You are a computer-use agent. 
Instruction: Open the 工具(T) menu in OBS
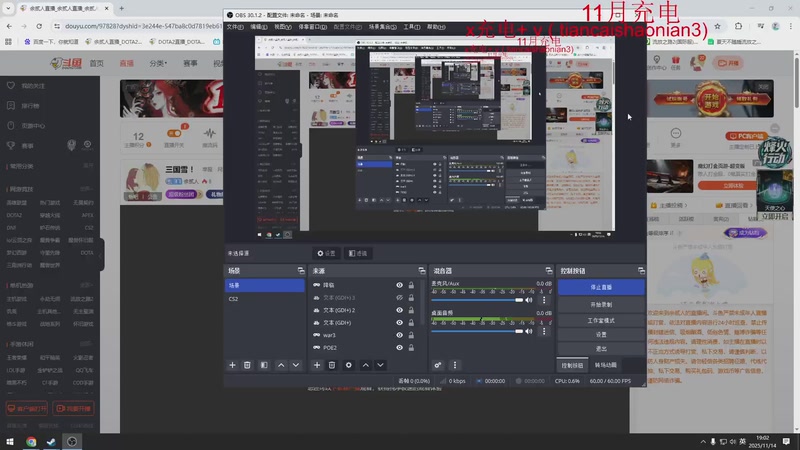pyautogui.click(x=412, y=27)
